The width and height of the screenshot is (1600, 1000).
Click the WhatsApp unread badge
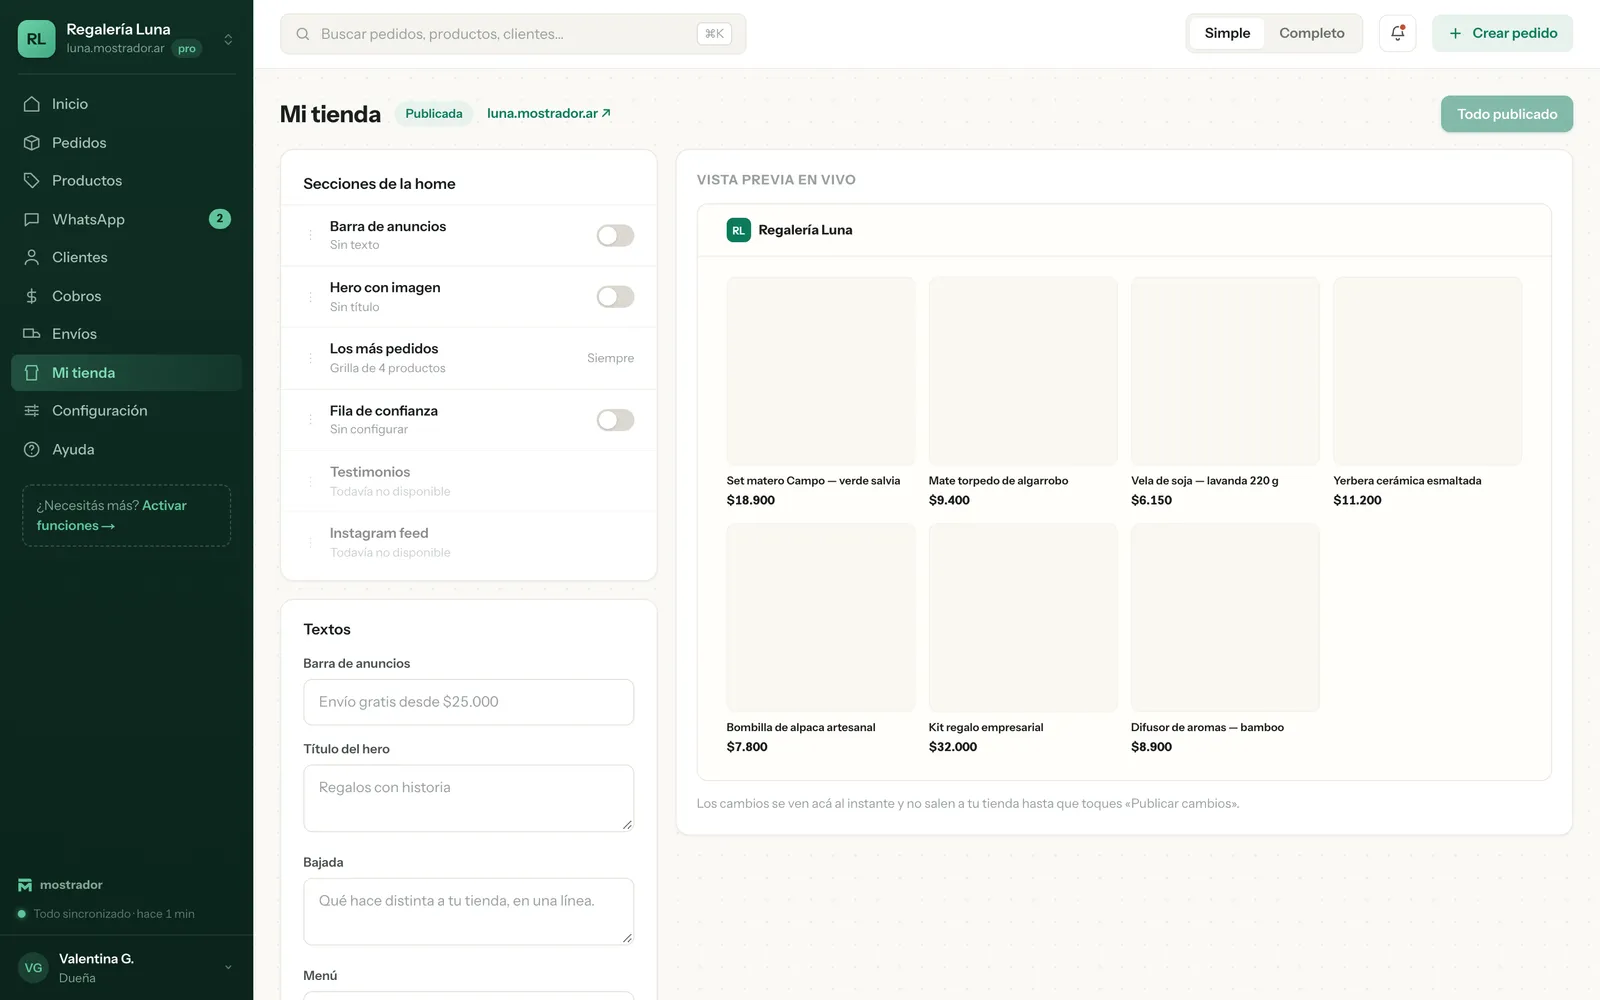(220, 219)
